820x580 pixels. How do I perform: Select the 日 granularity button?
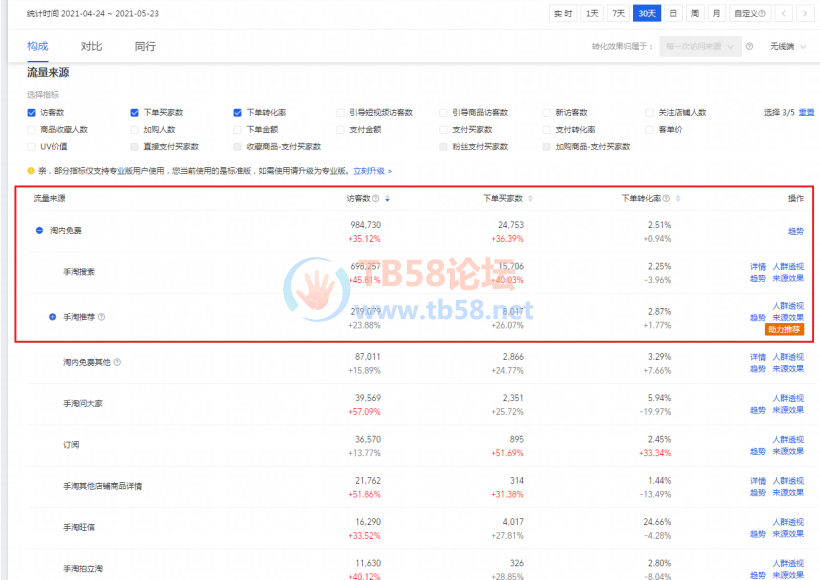(x=674, y=14)
